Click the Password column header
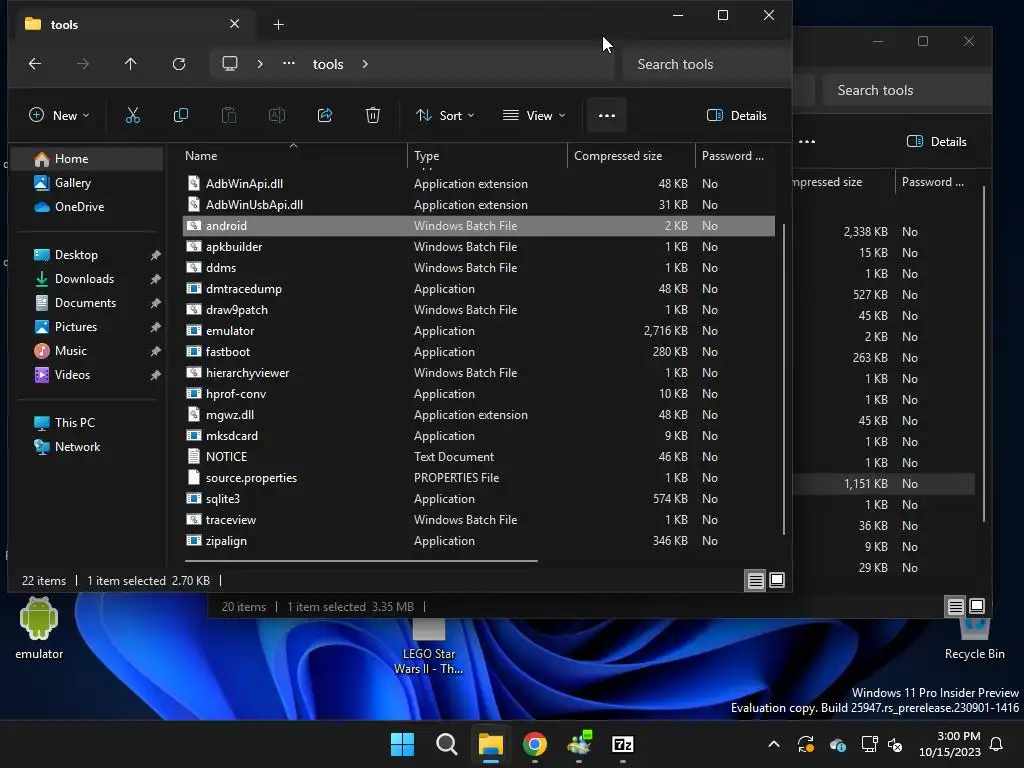This screenshot has height=768, width=1024. pos(732,156)
